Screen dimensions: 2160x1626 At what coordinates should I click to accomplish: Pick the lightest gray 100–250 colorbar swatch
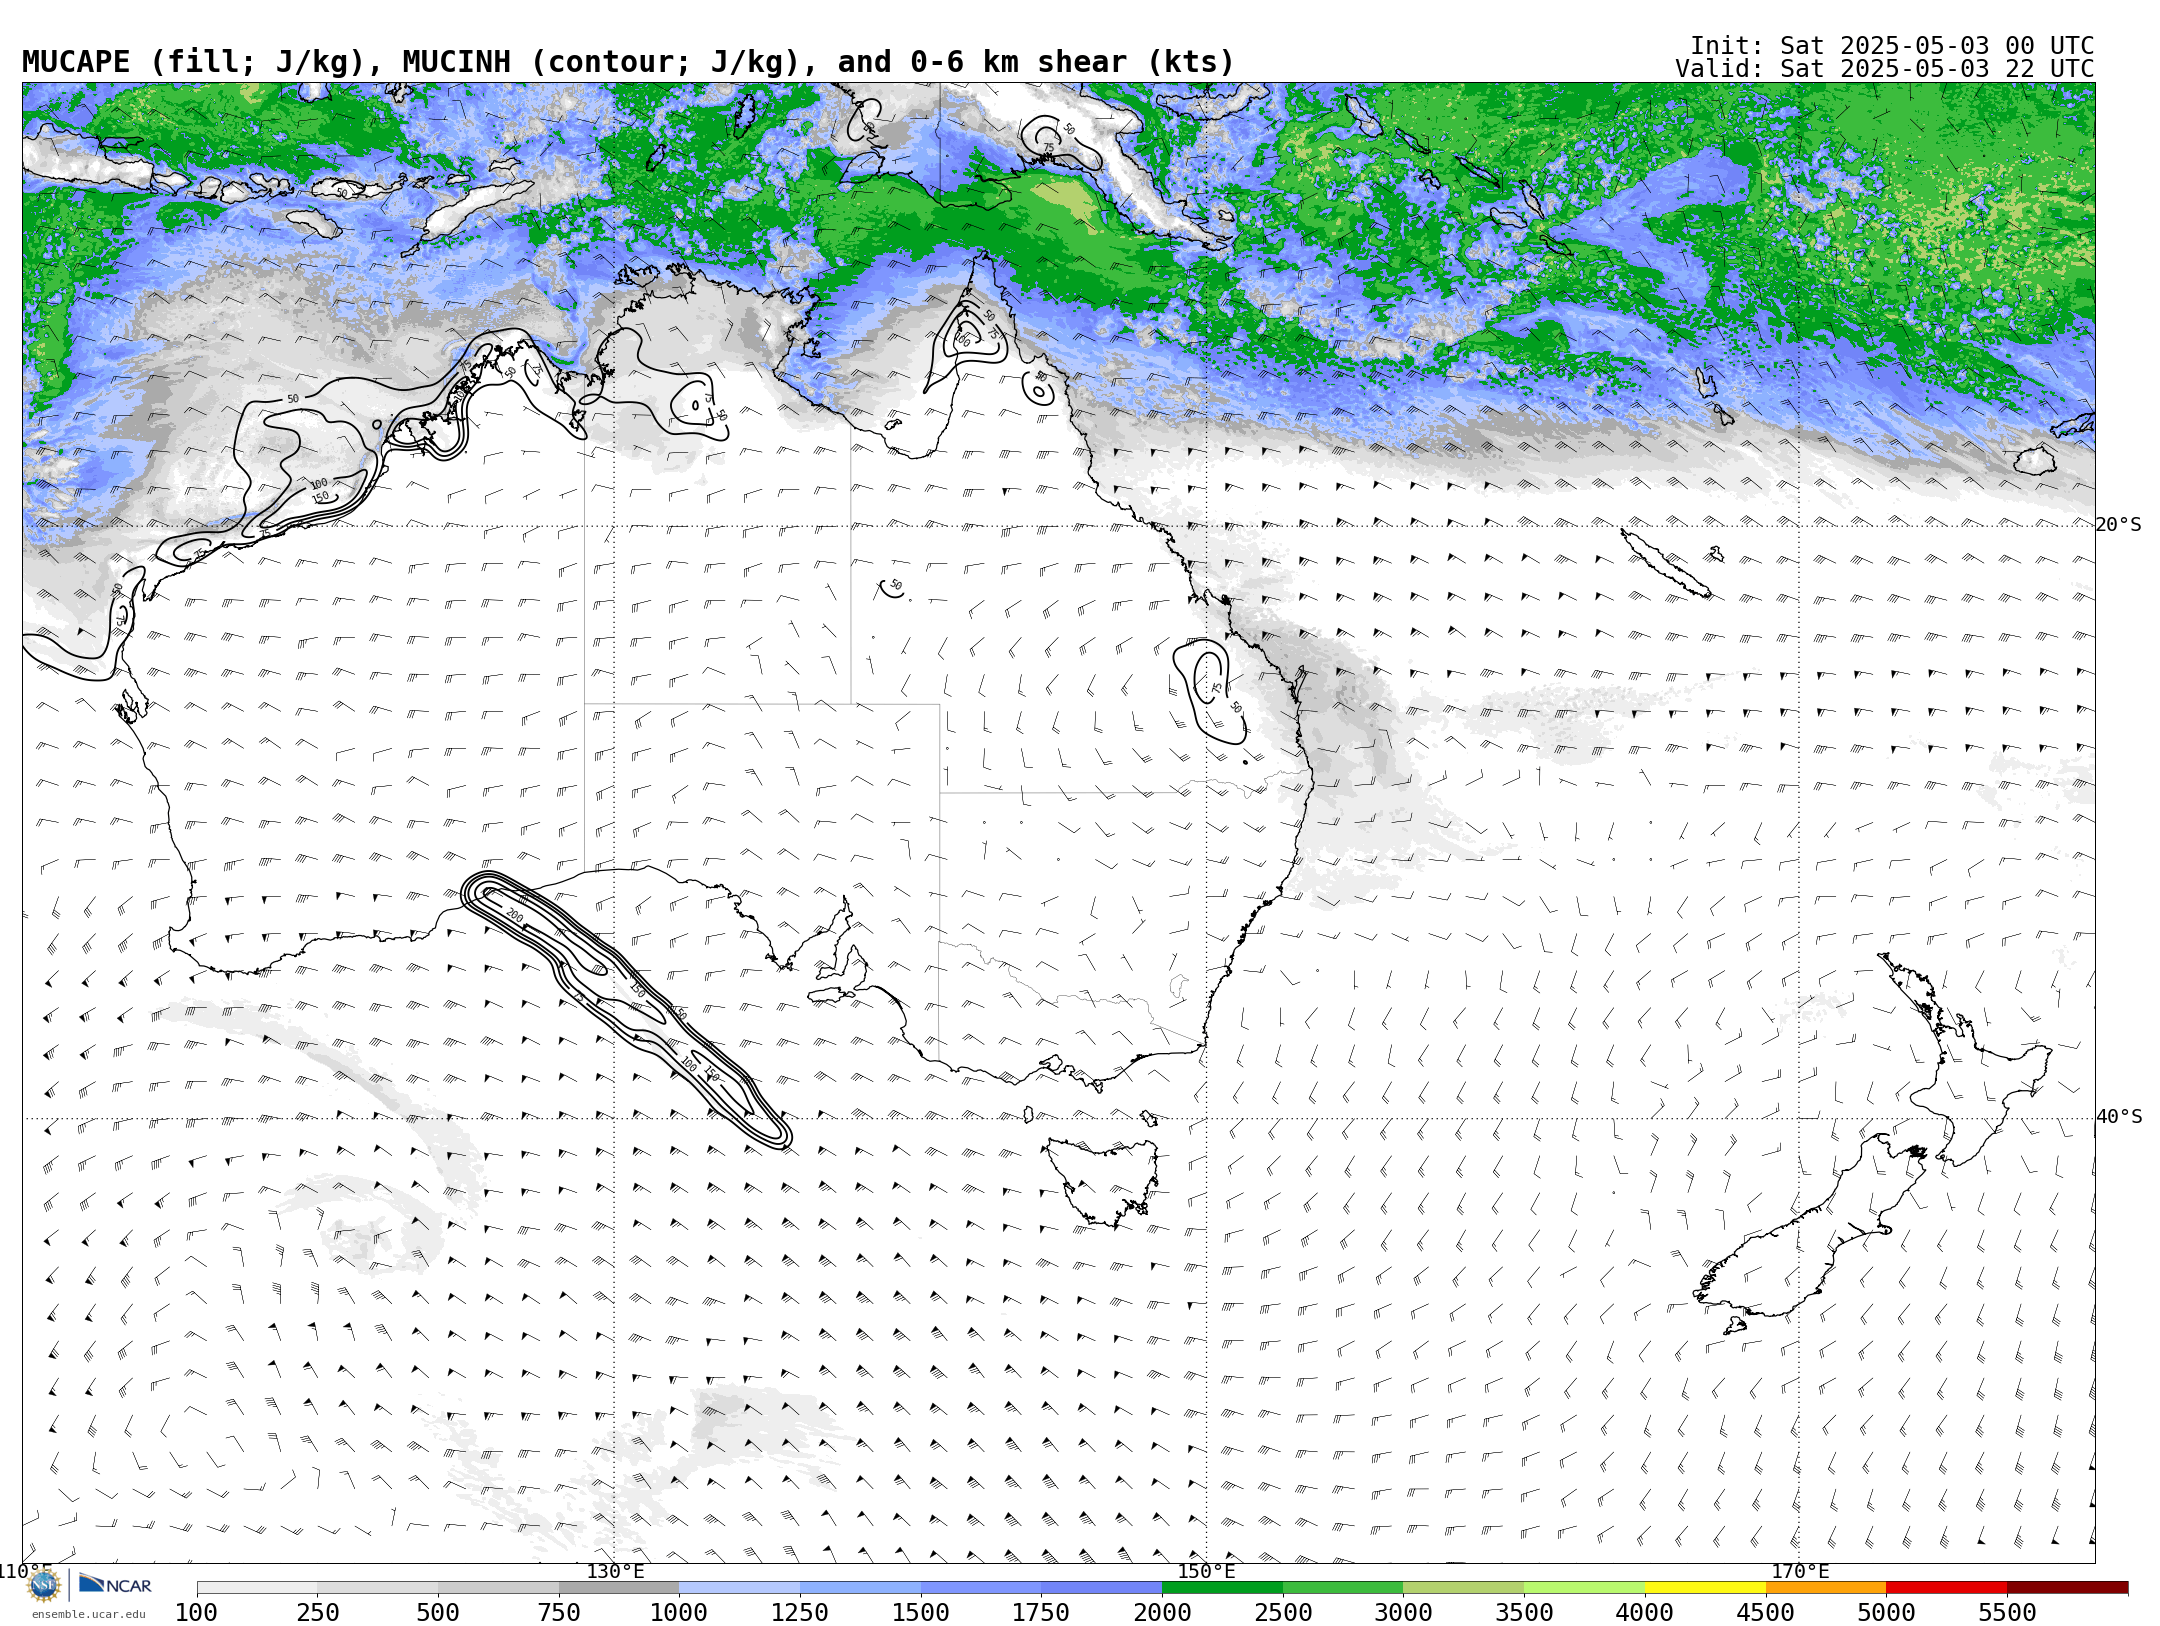coord(257,1587)
